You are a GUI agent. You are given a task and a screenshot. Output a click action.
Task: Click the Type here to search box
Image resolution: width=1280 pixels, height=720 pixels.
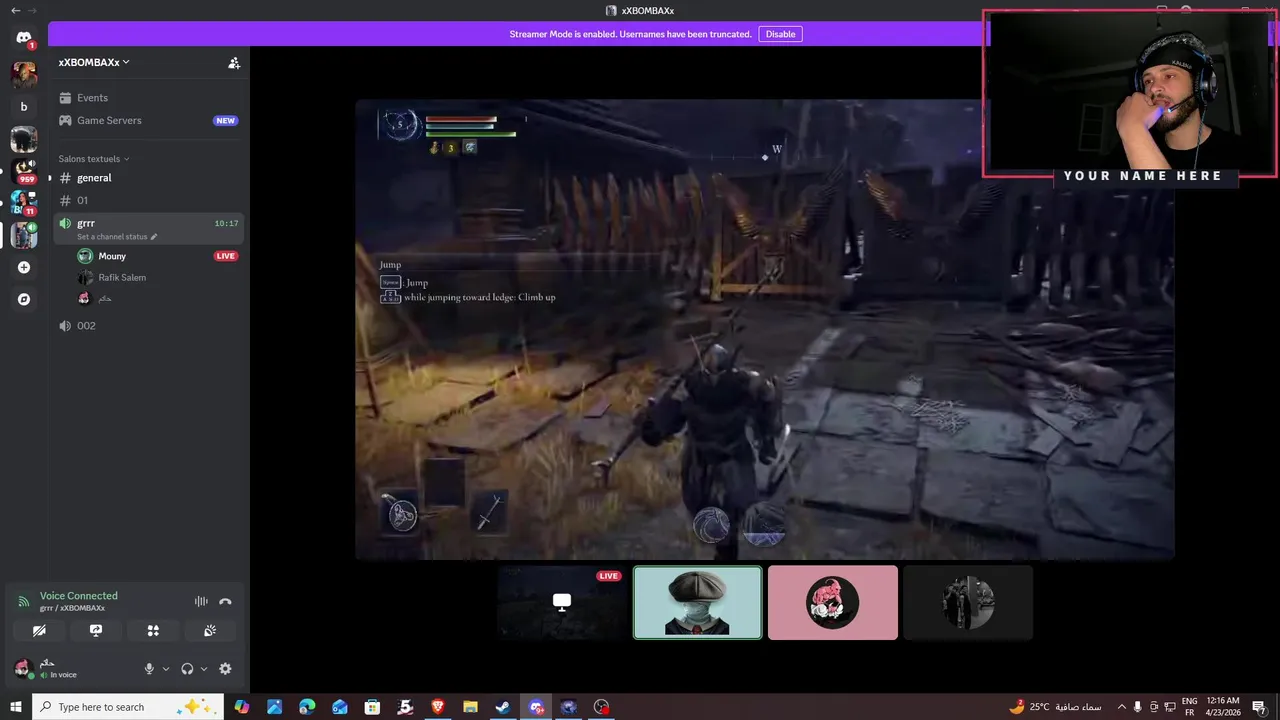128,707
